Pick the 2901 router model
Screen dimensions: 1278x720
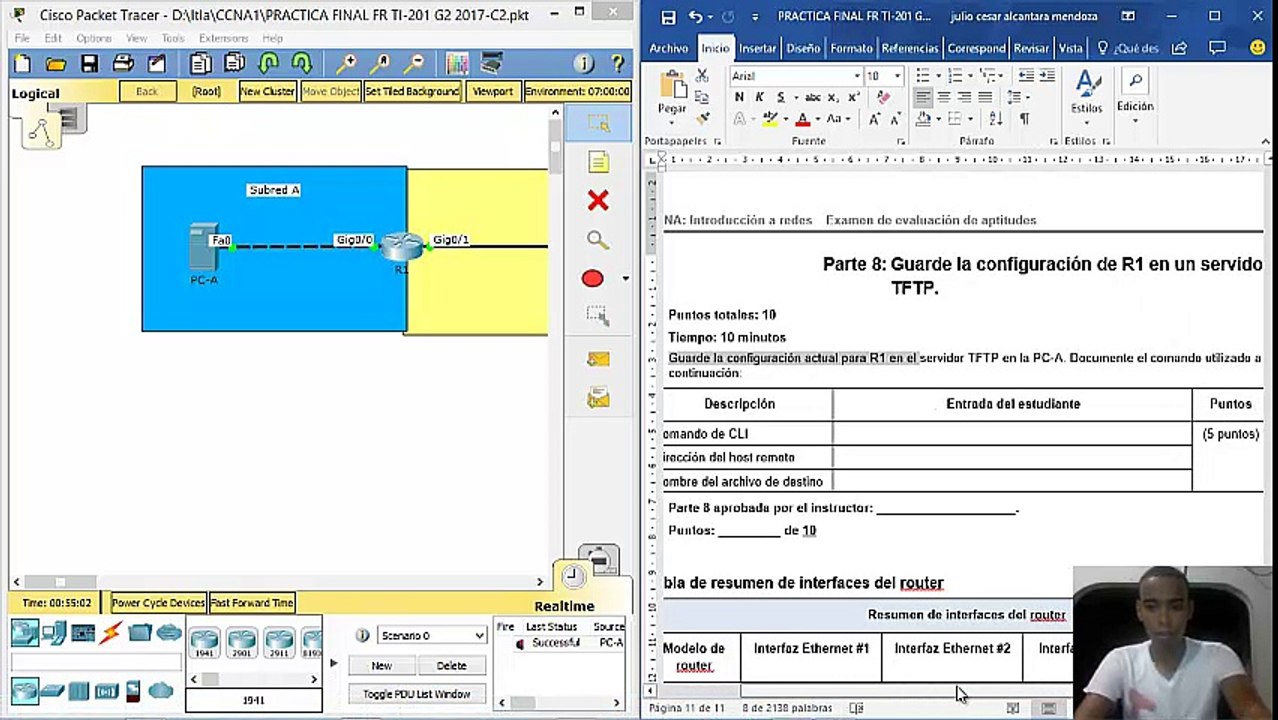click(x=242, y=640)
